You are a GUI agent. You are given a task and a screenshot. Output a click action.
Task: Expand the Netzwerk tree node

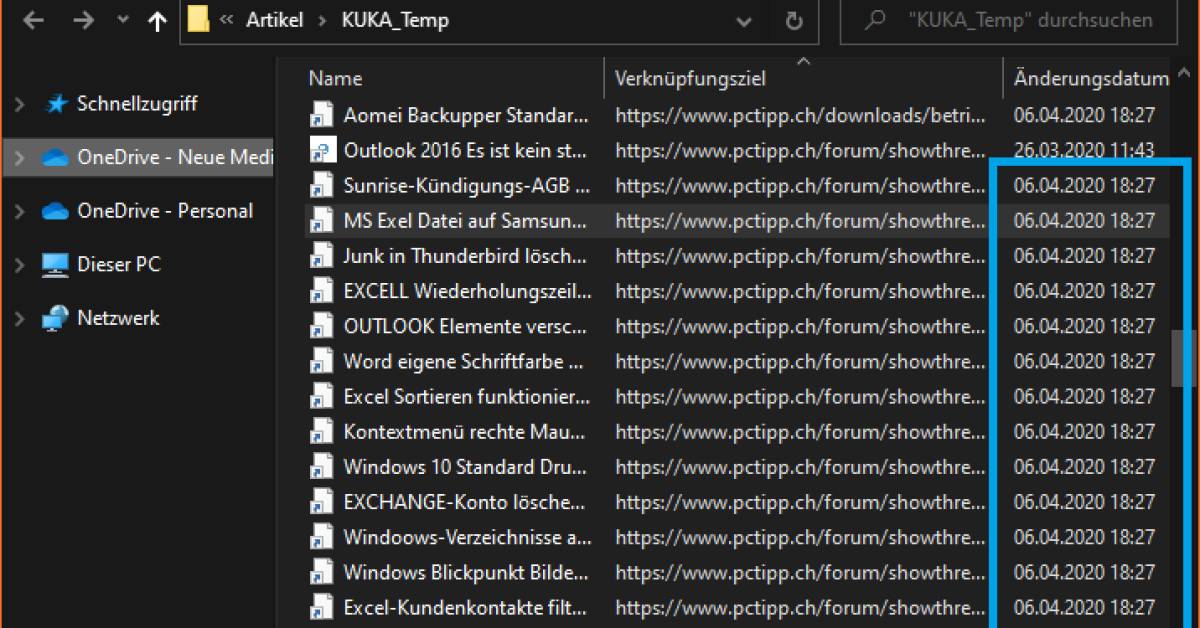pyautogui.click(x=18, y=319)
